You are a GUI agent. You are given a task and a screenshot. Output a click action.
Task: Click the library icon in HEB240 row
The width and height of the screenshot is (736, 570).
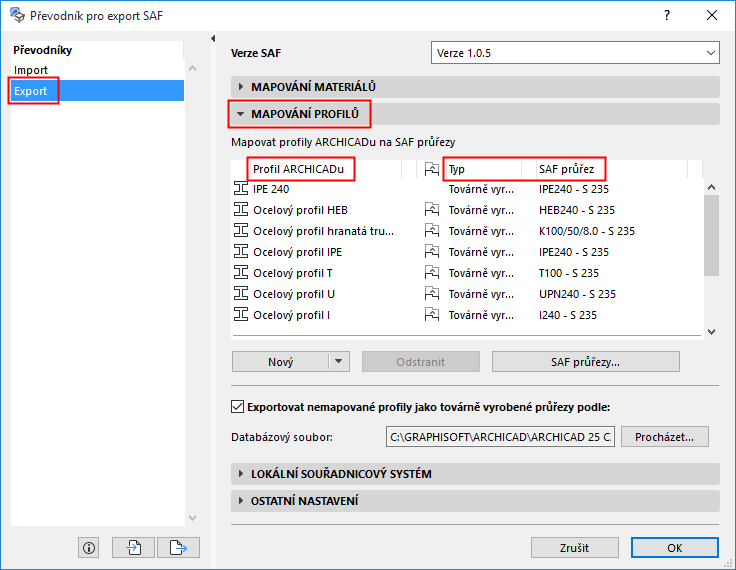[432, 210]
